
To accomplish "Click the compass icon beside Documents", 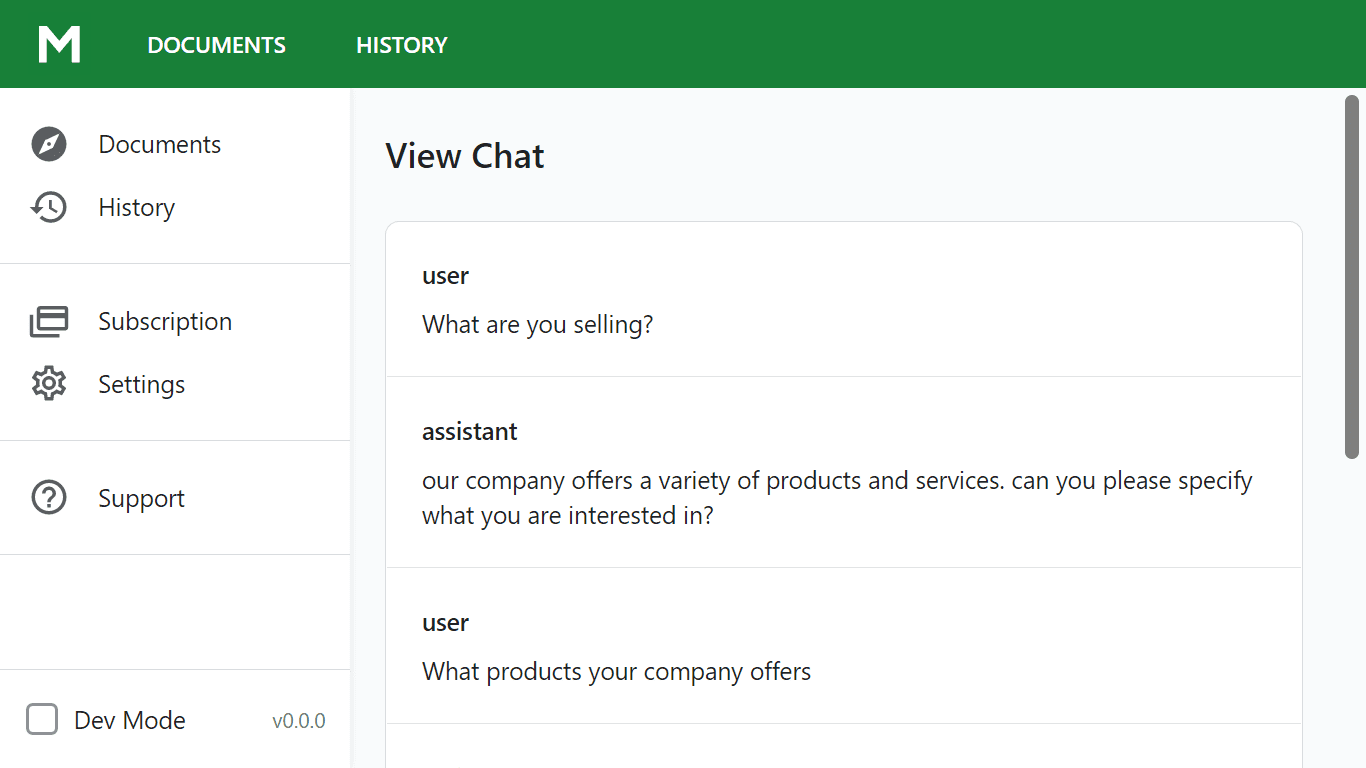I will [49, 144].
